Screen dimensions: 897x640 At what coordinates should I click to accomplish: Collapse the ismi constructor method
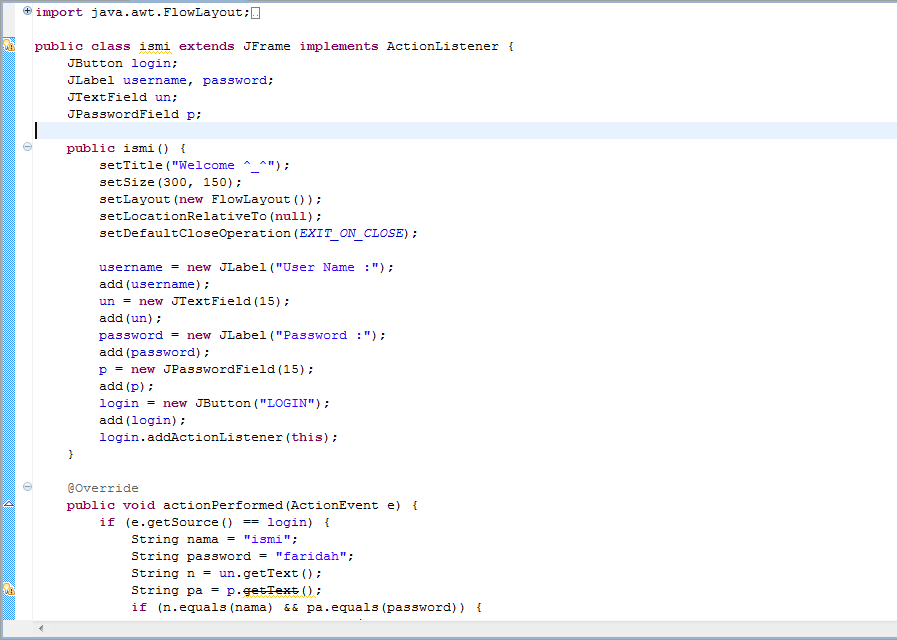click(x=27, y=147)
